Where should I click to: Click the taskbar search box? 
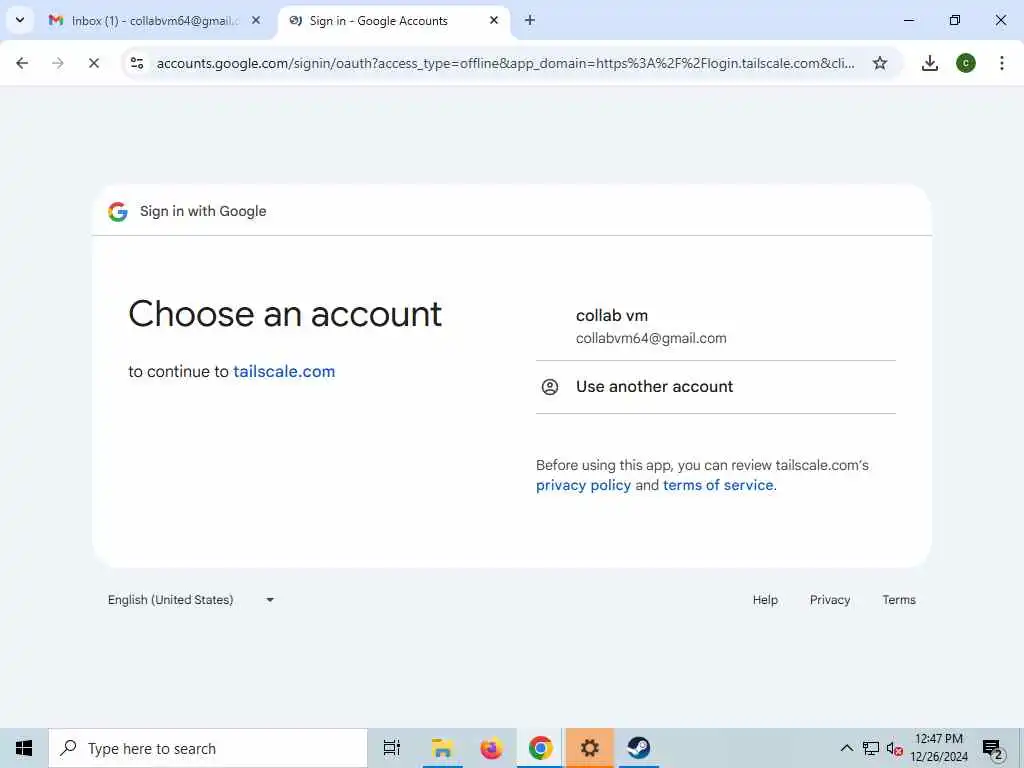click(208, 748)
